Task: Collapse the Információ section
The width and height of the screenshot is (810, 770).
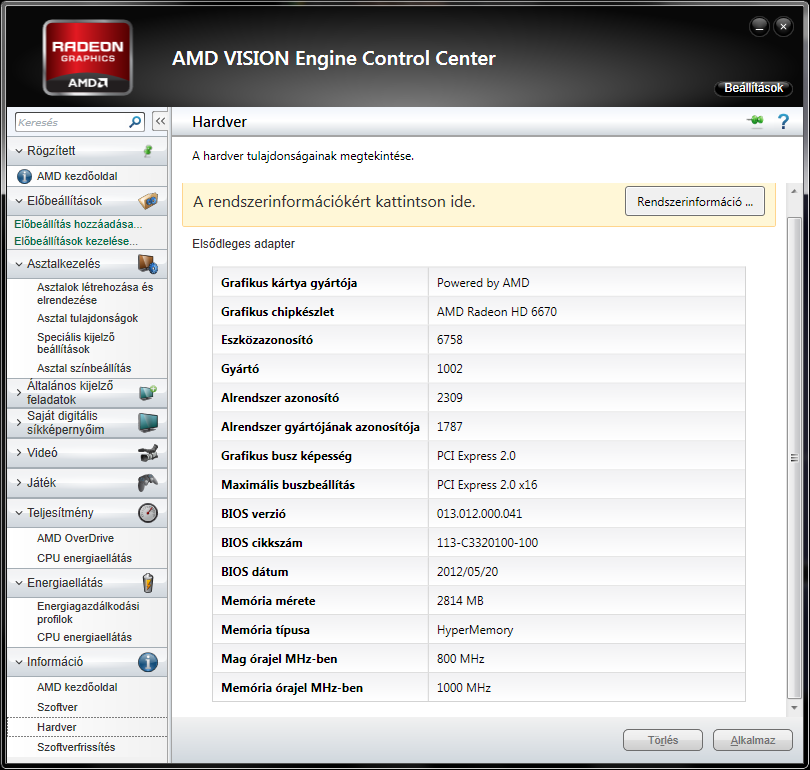Action: tap(19, 662)
